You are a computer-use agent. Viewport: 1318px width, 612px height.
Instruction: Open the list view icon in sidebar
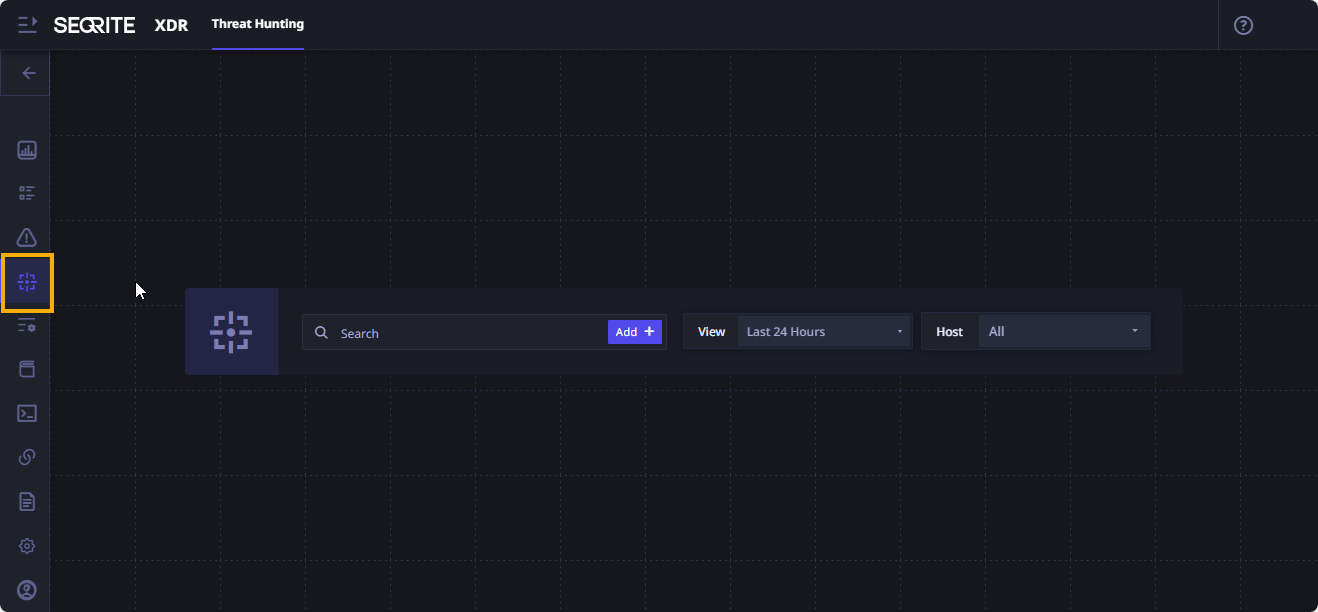(27, 193)
